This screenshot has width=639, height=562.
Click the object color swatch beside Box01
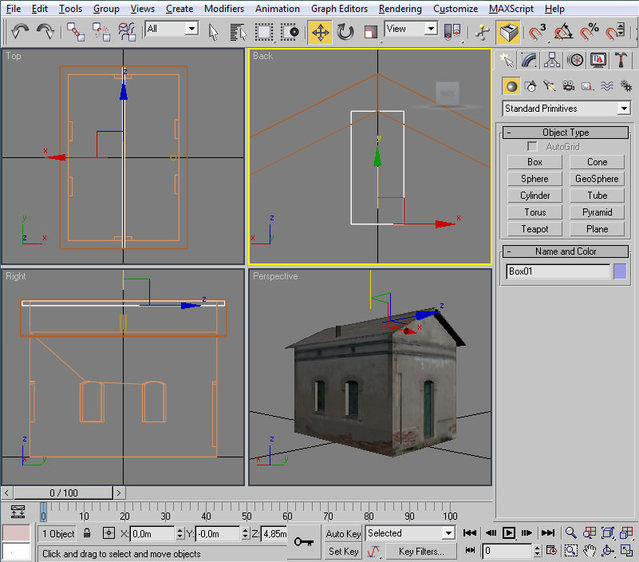(620, 271)
